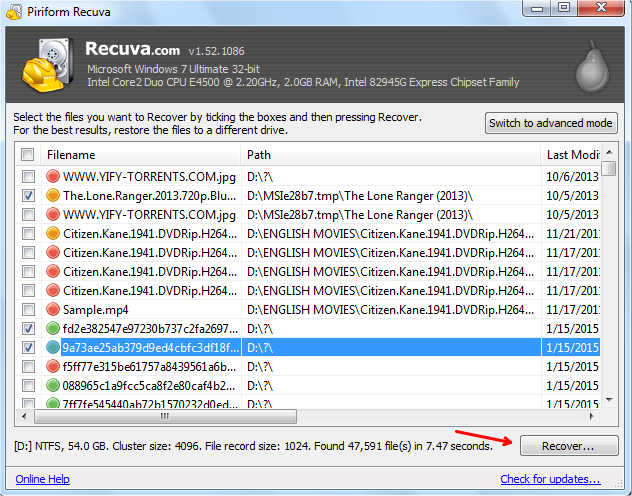
Task: Tick checkbox for the 11/21 Citizen.Kane row
Action: point(28,233)
